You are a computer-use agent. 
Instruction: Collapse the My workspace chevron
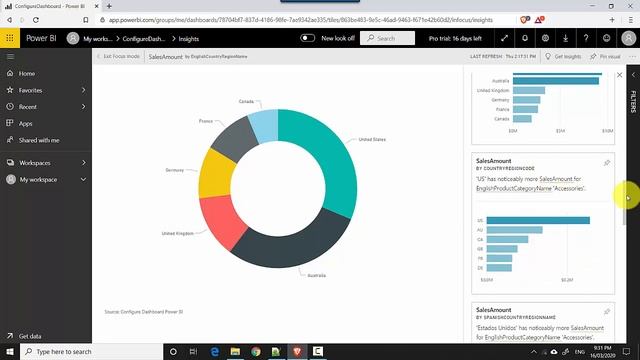(83, 179)
